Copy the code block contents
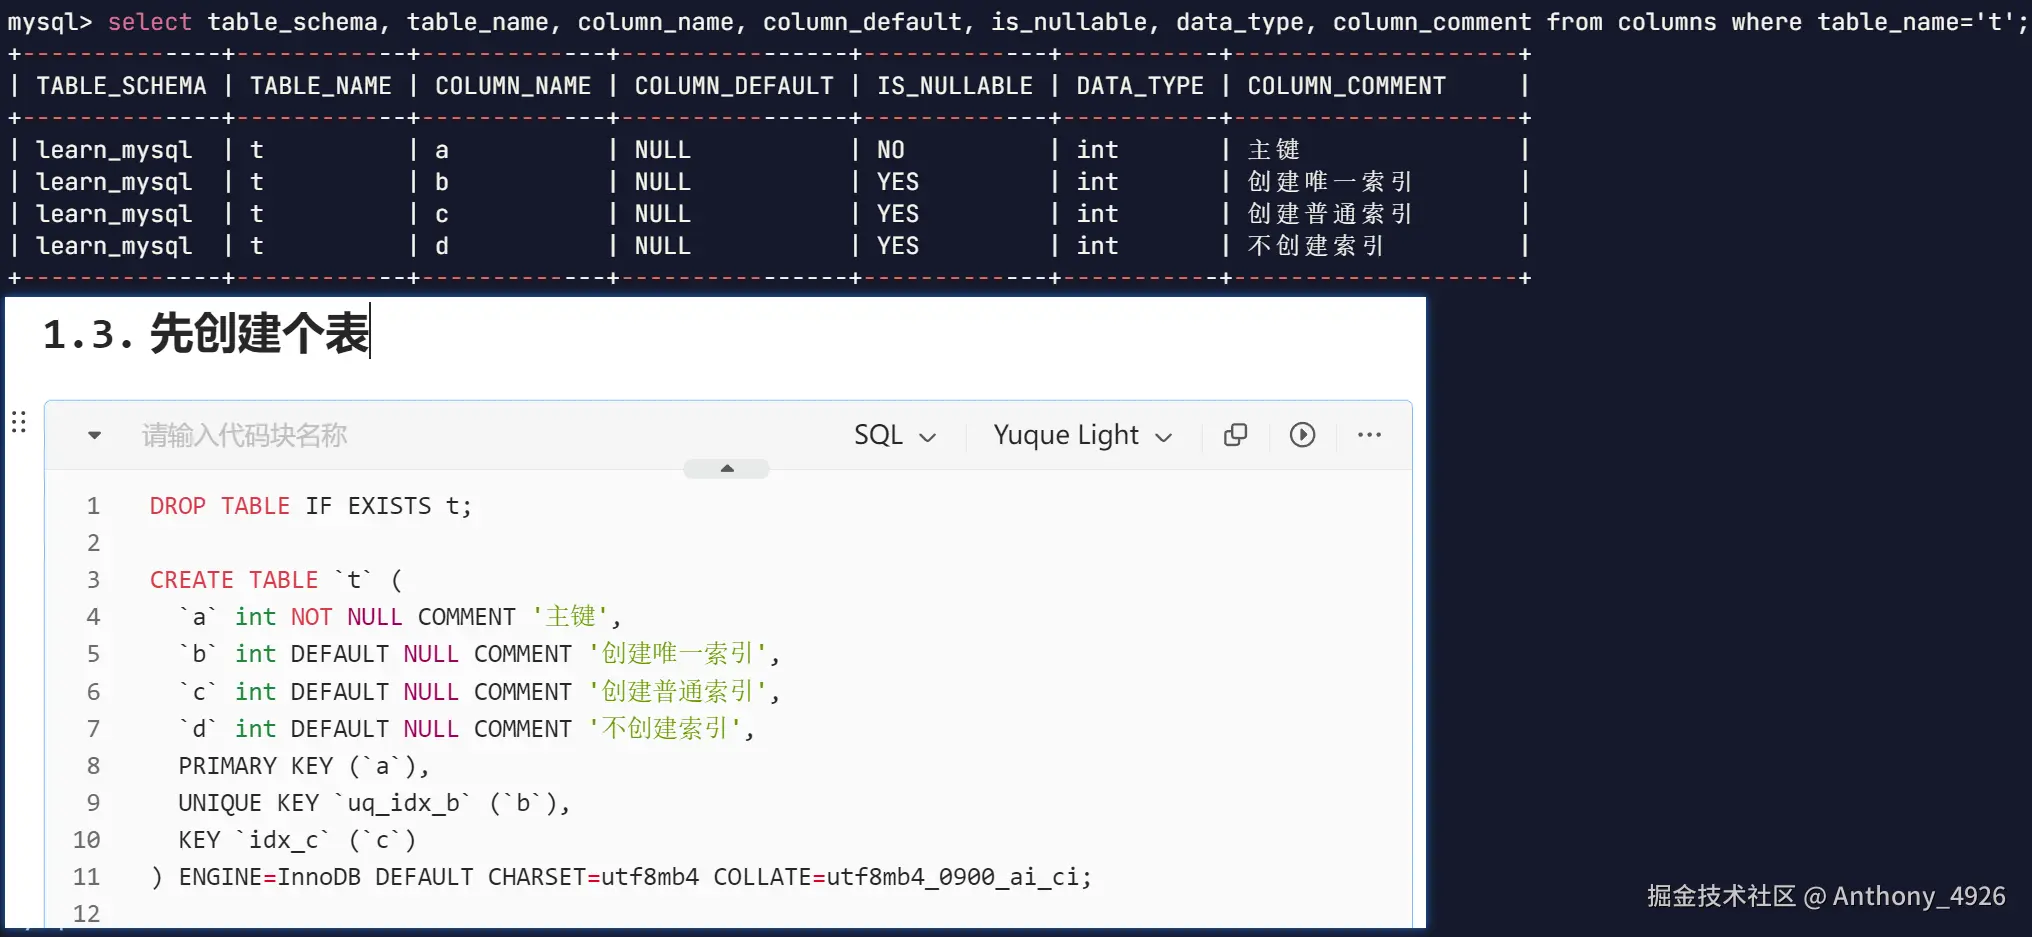2032x937 pixels. click(x=1235, y=435)
